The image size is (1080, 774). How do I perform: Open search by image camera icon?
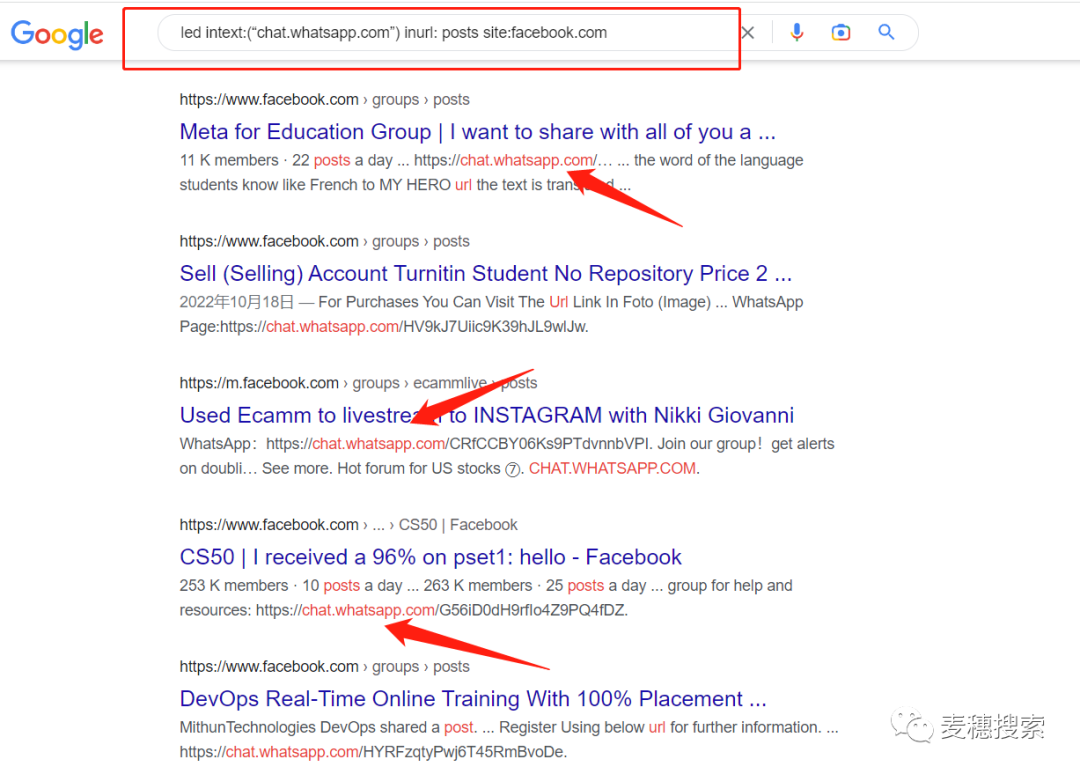841,33
